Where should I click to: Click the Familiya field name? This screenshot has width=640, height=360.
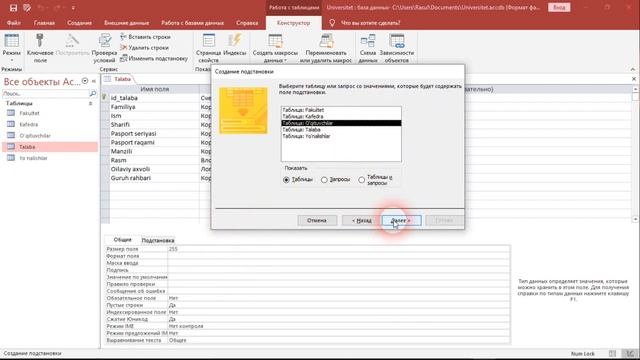point(123,107)
